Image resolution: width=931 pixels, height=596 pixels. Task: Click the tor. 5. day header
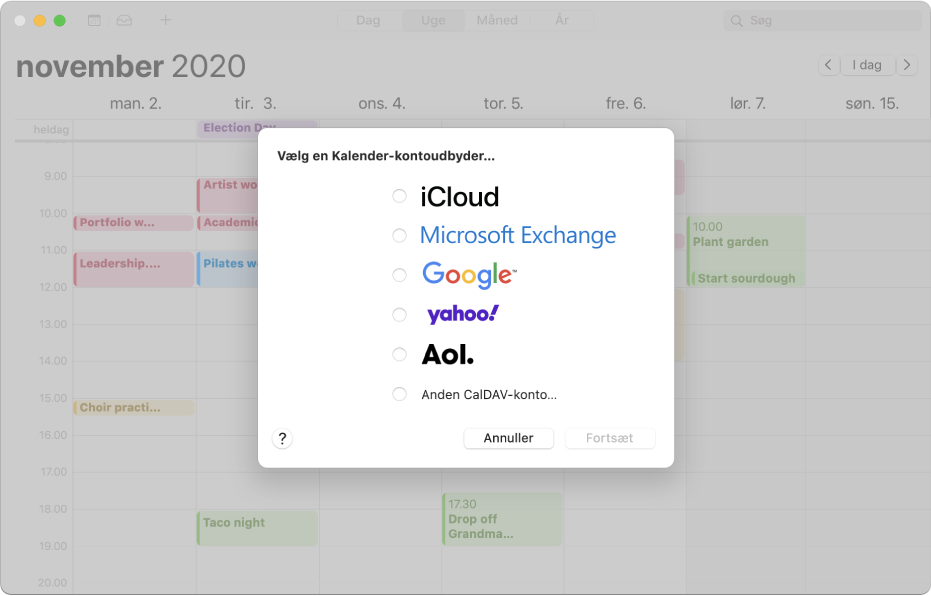click(504, 104)
